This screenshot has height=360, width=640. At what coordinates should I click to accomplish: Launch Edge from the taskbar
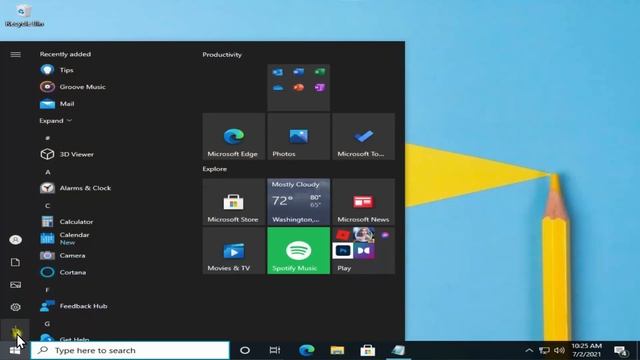pos(307,350)
